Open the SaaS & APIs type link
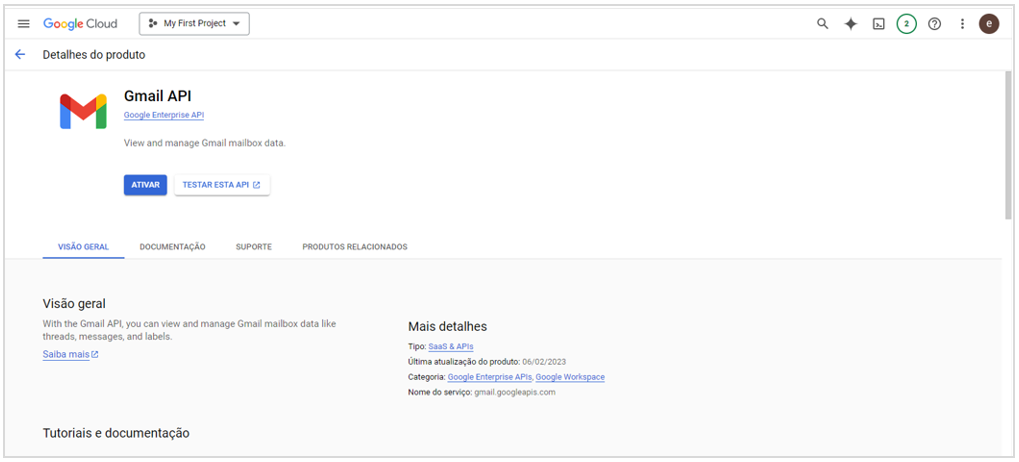 point(450,346)
